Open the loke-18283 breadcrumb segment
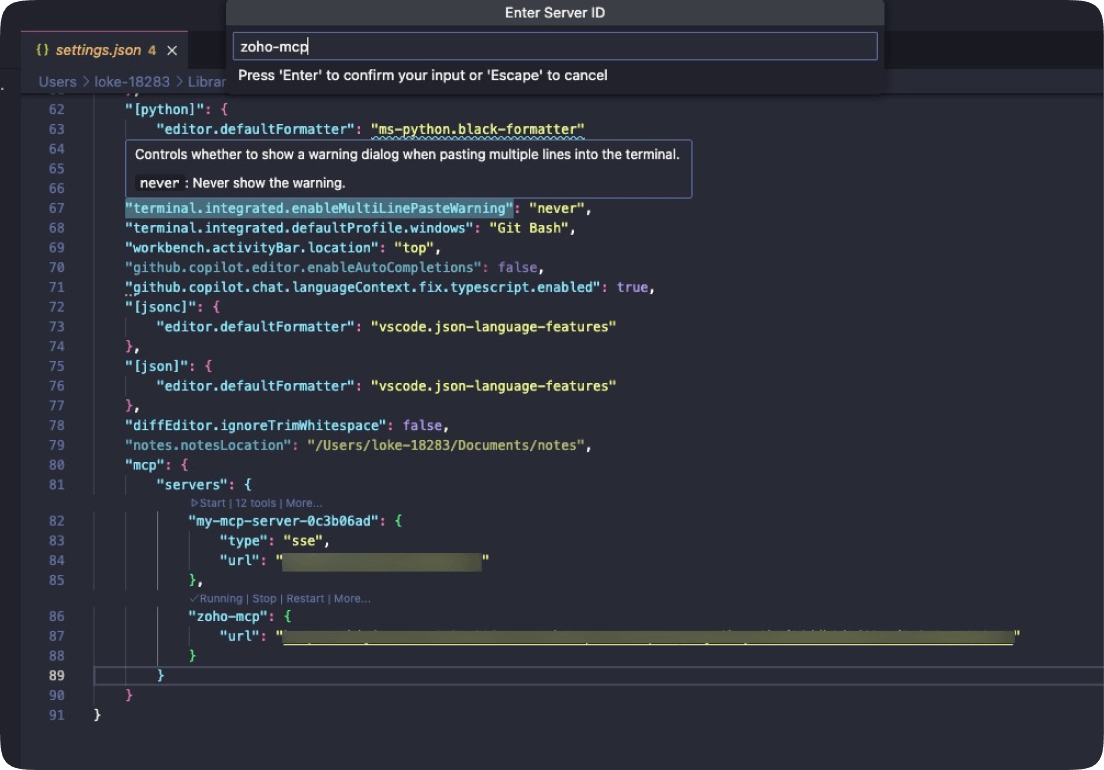Image resolution: width=1104 pixels, height=770 pixels. 132,82
